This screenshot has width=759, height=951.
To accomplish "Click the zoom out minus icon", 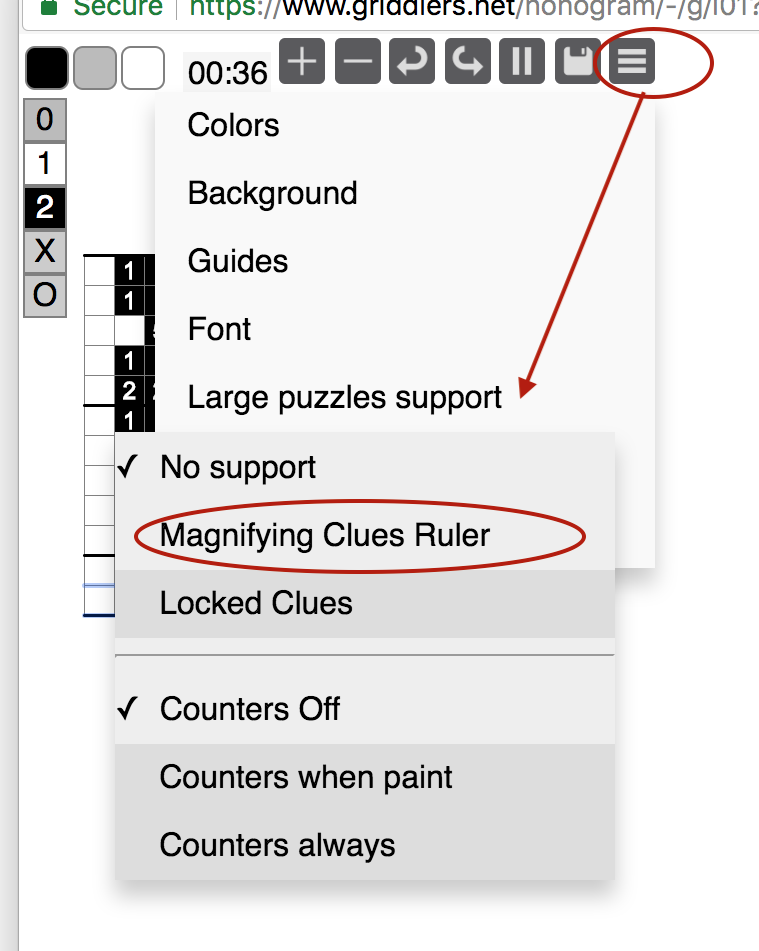I will click(357, 61).
